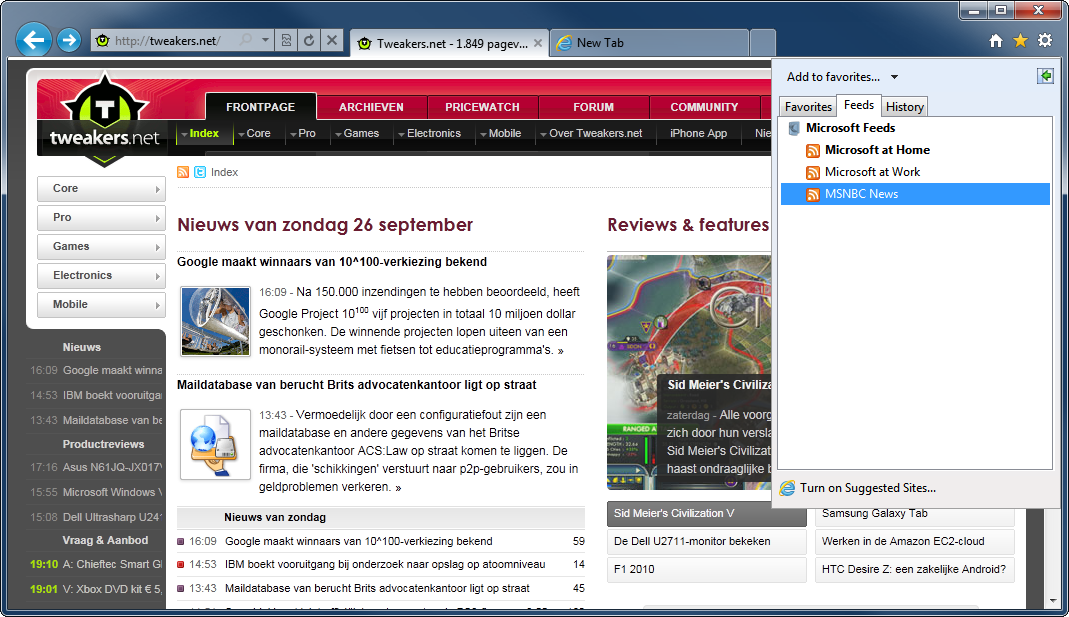Go back with the Back arrow button
This screenshot has height=617, width=1069.
pyautogui.click(x=33, y=40)
